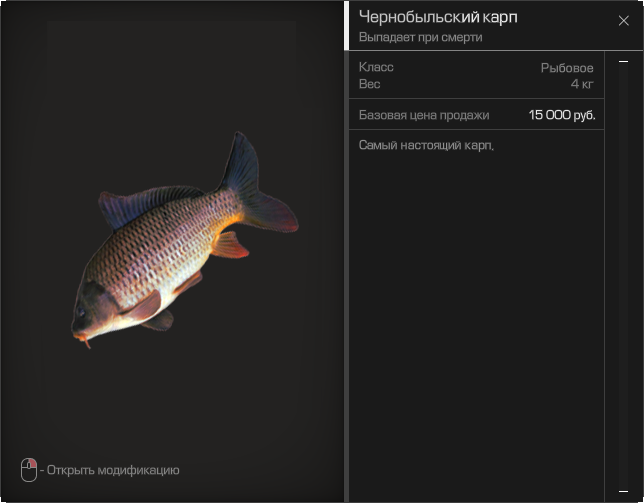
Task: Click the 'Вес' property label
Action: click(369, 84)
